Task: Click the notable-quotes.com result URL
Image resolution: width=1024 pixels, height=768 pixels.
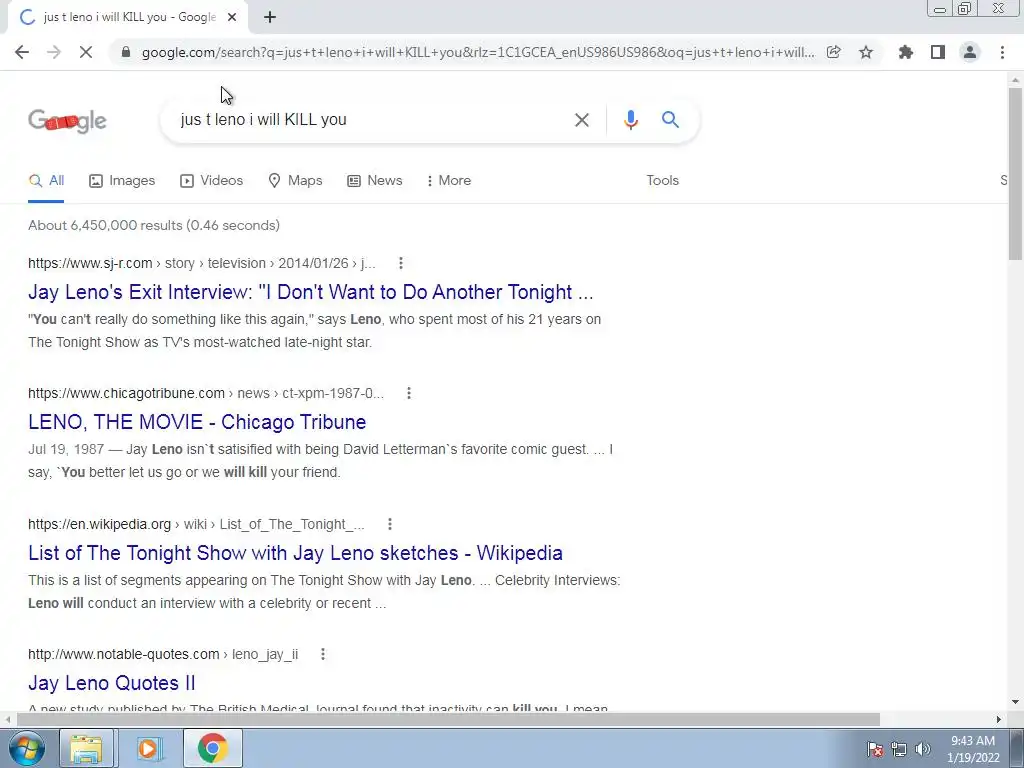Action: coord(163,654)
